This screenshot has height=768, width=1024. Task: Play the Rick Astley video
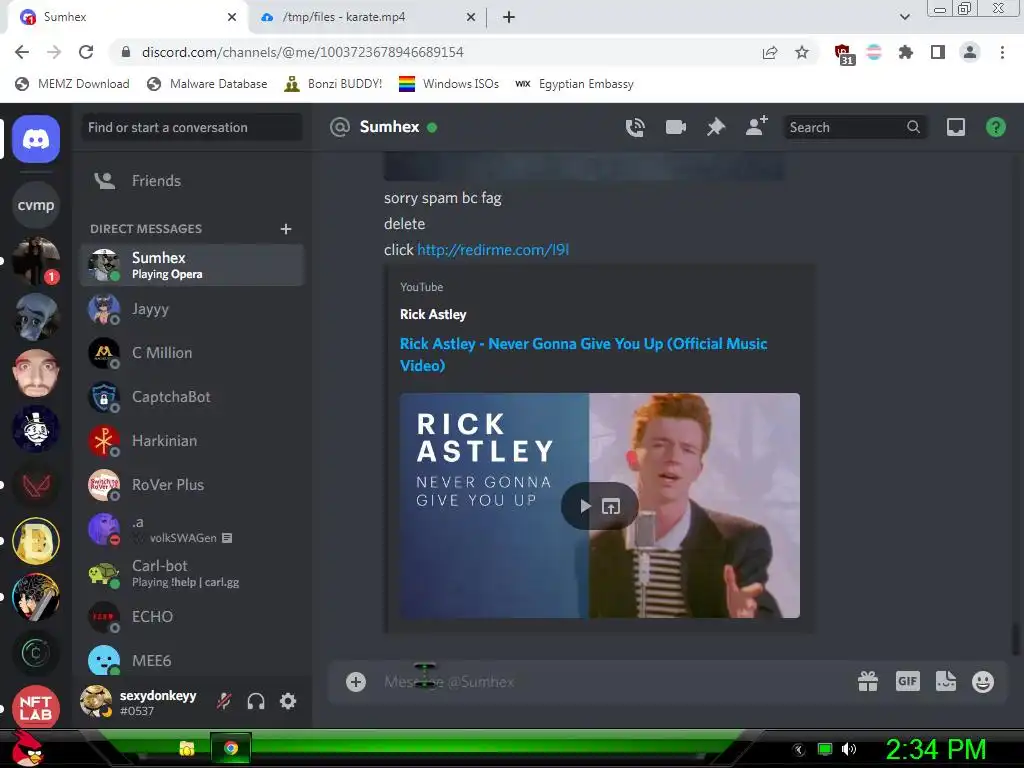(x=586, y=506)
